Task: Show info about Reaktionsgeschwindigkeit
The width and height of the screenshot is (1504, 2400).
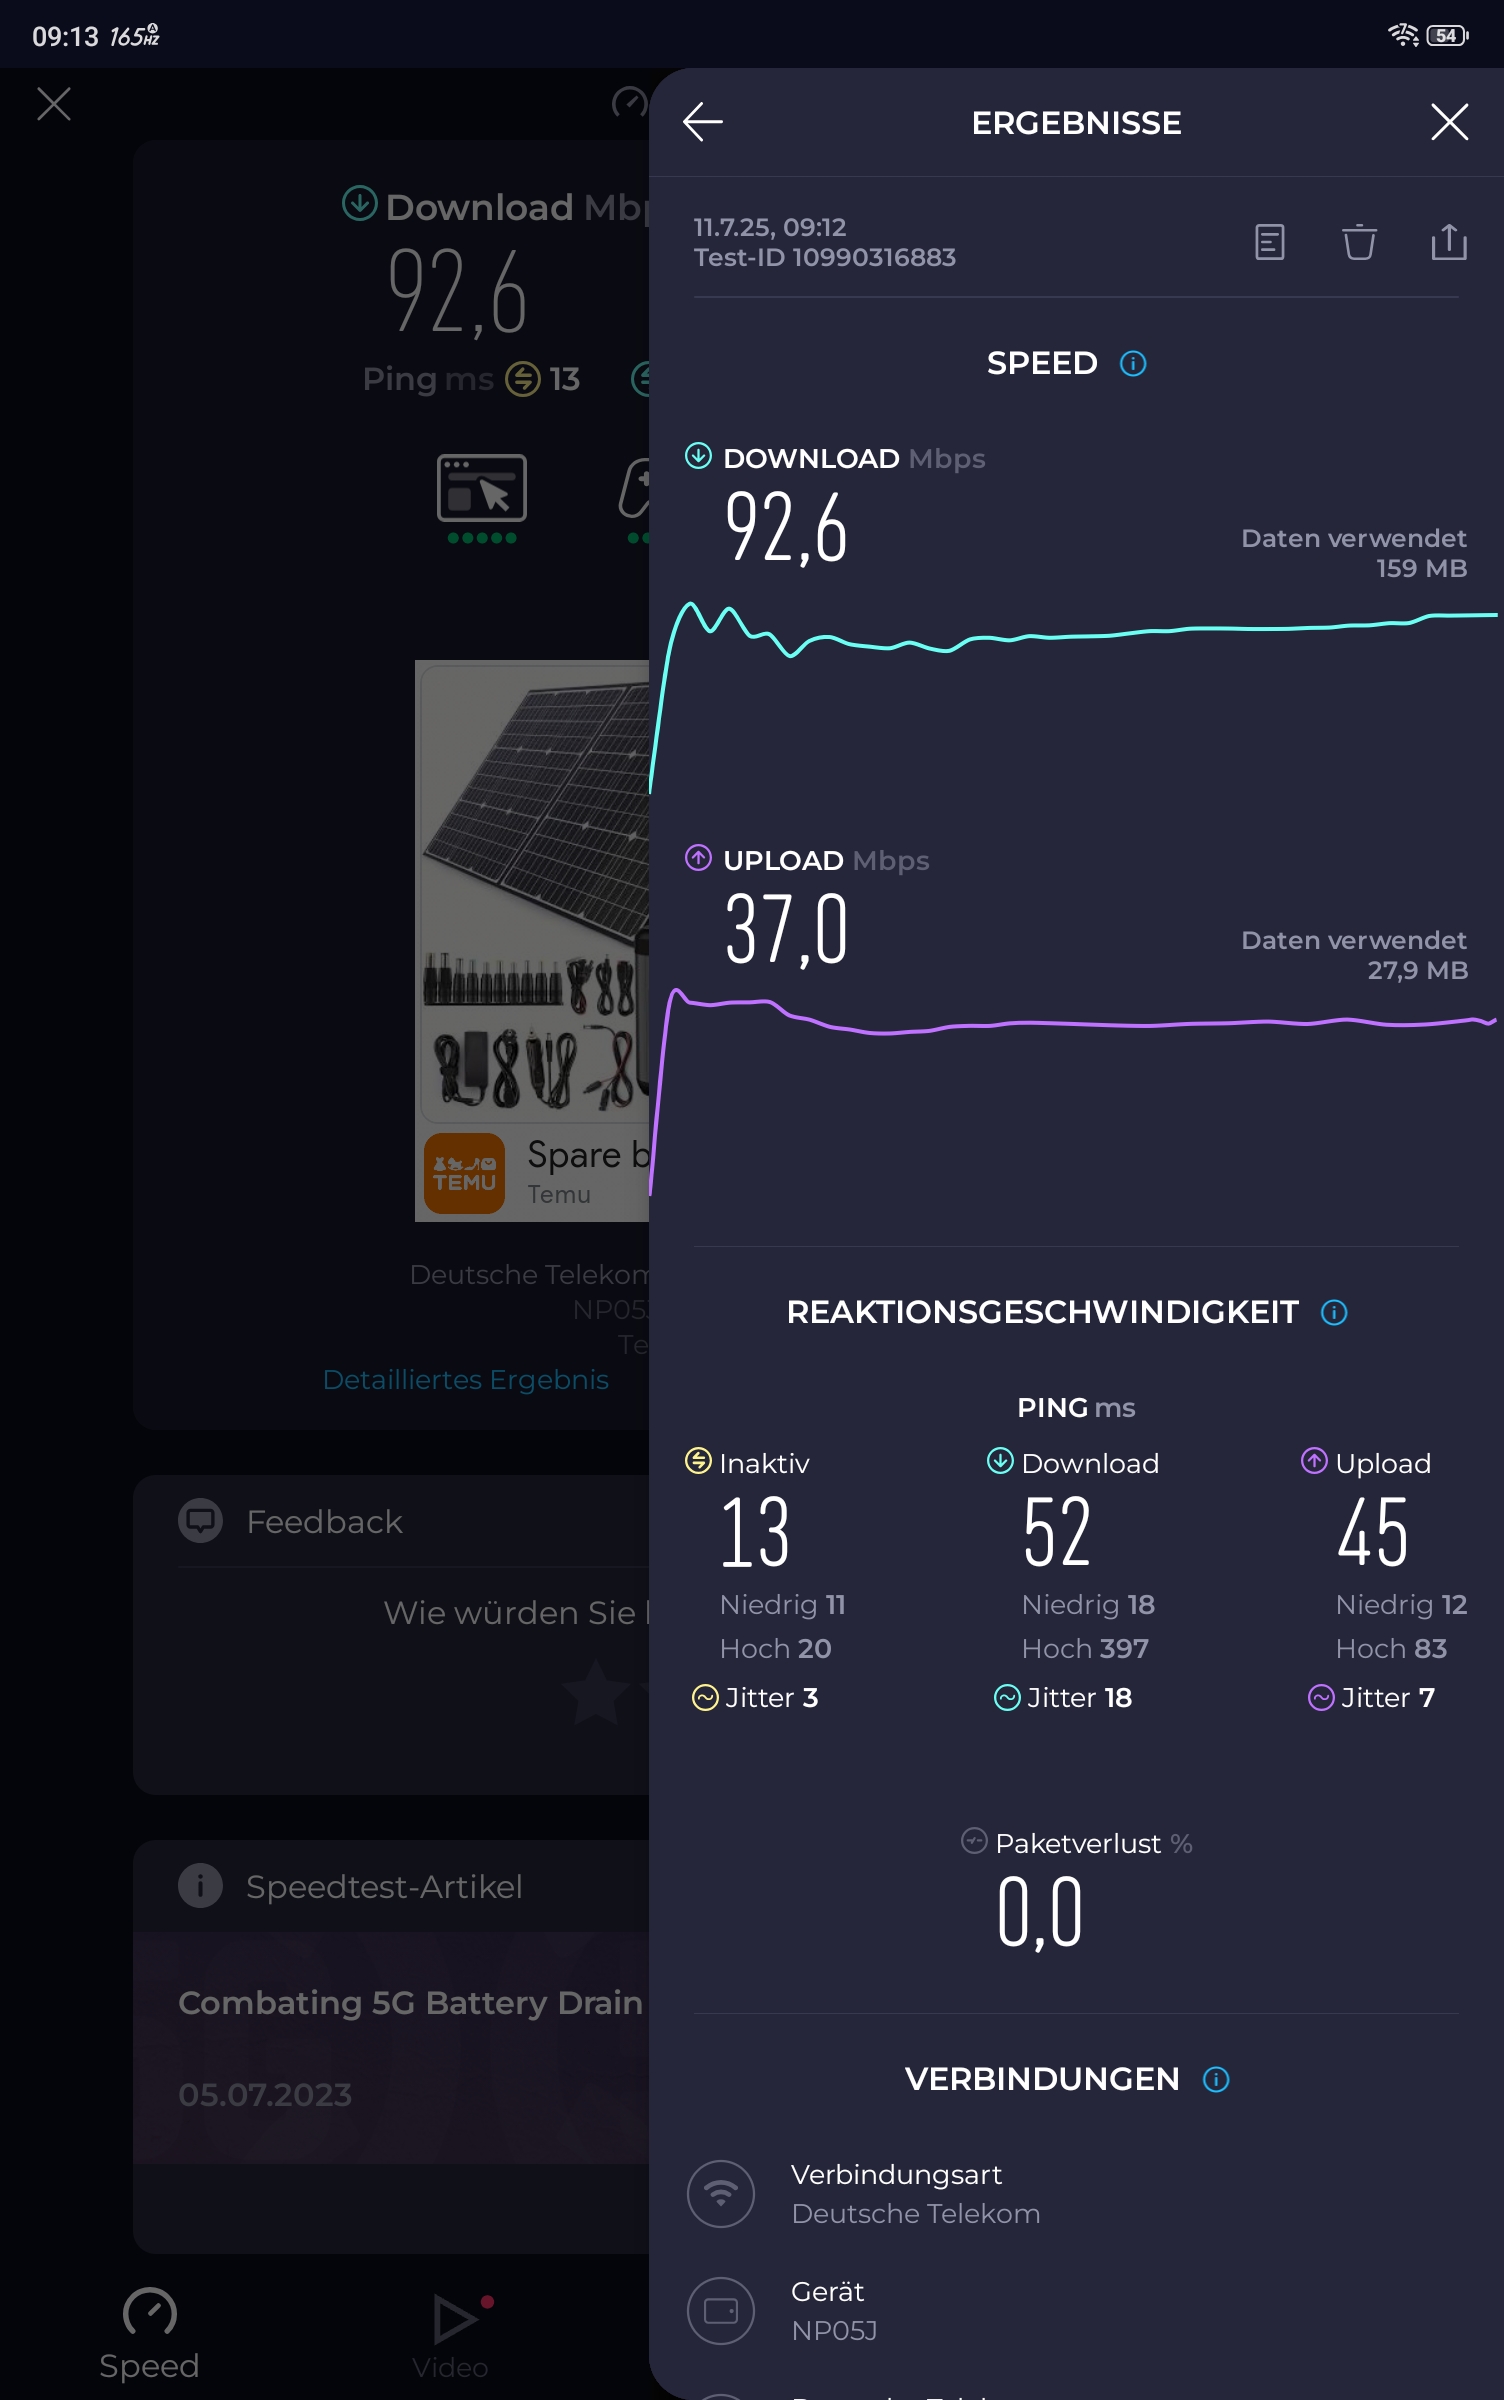Action: point(1334,1312)
